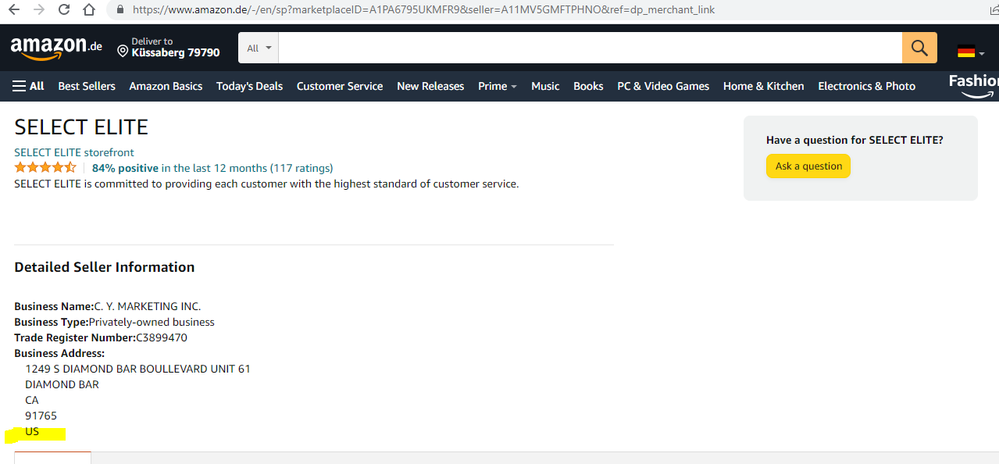Click the browser address bar URL
Screen dimensions: 999x464
[x=424, y=10]
